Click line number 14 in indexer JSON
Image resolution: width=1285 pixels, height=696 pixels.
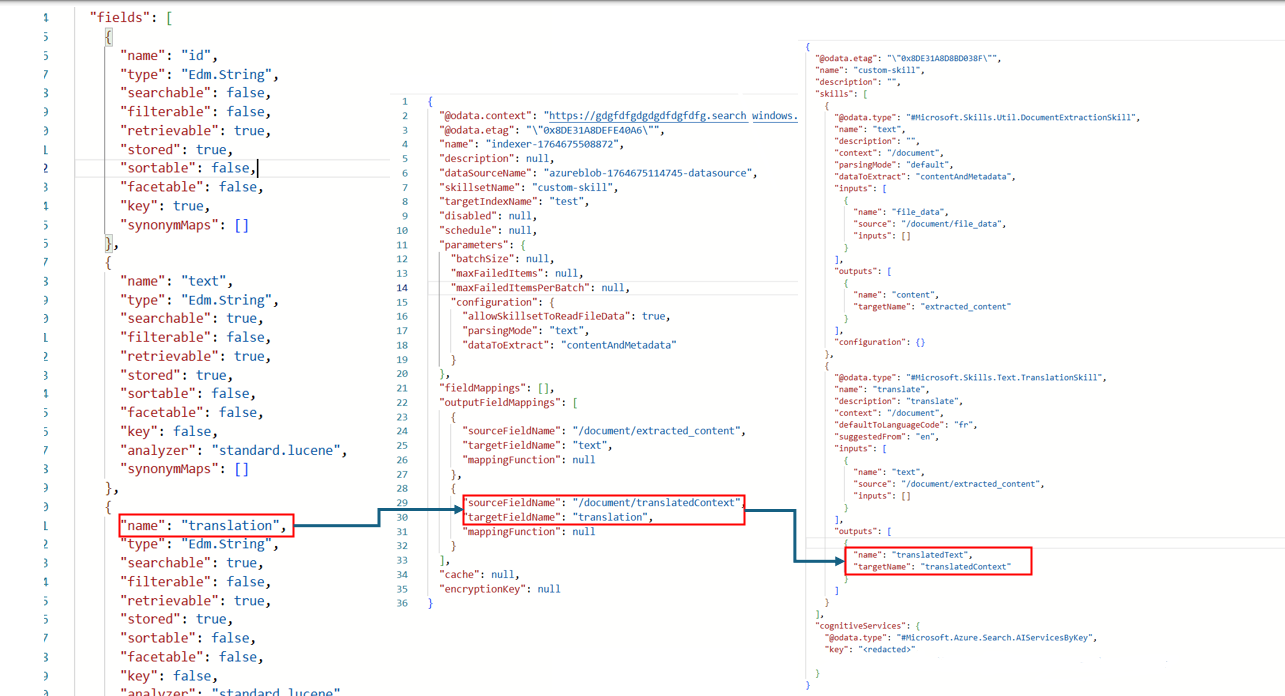(x=402, y=288)
